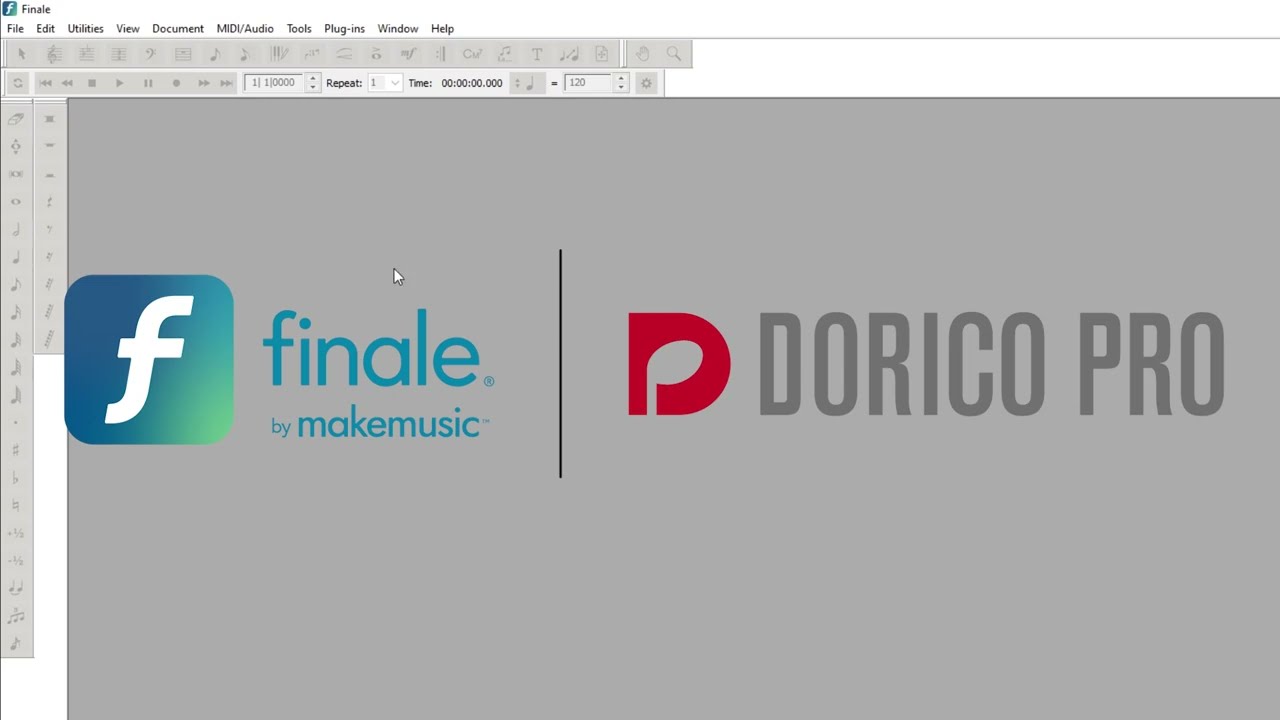Select the HyperScribe tool
1280x720 pixels.
click(279, 54)
